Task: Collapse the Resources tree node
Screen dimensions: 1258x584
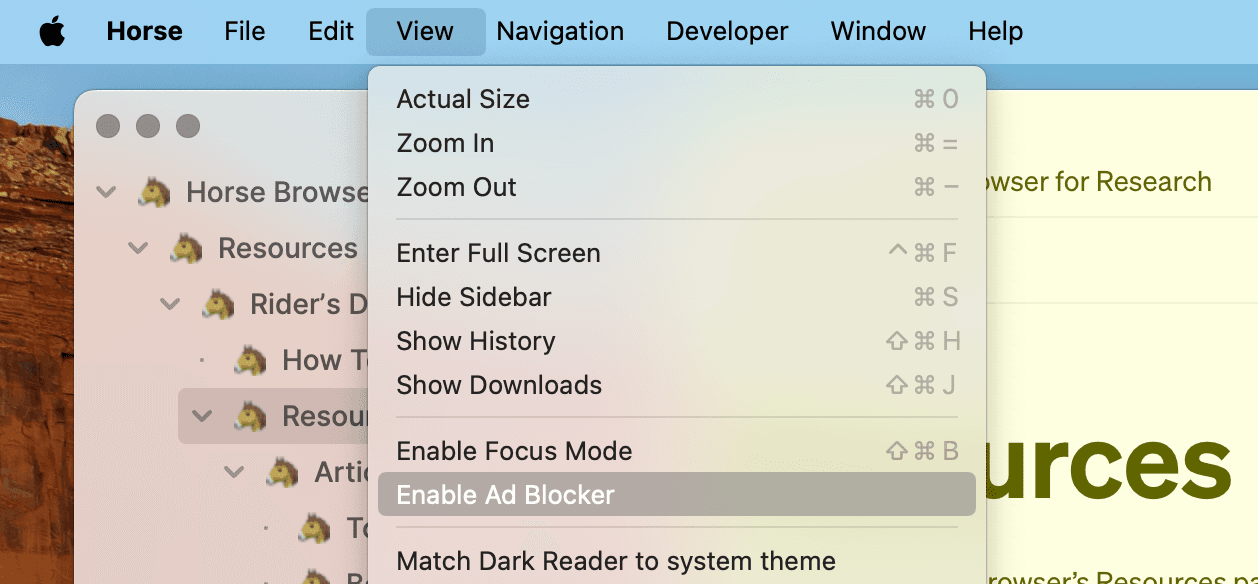Action: [139, 248]
